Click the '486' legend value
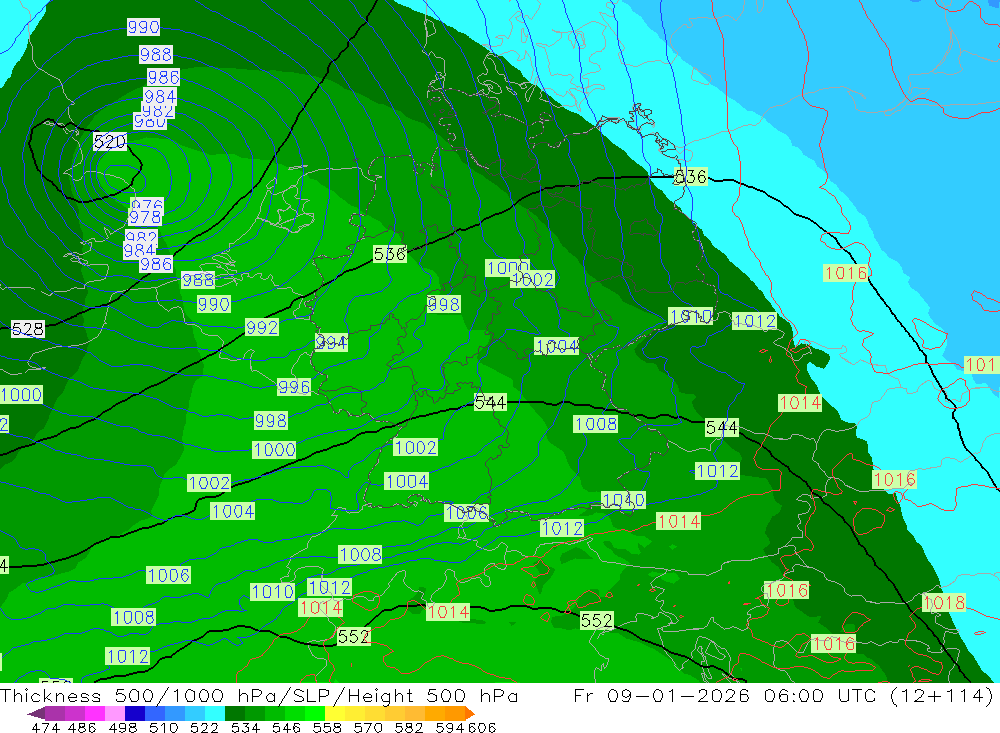Image resolution: width=1000 pixels, height=733 pixels. [81, 727]
